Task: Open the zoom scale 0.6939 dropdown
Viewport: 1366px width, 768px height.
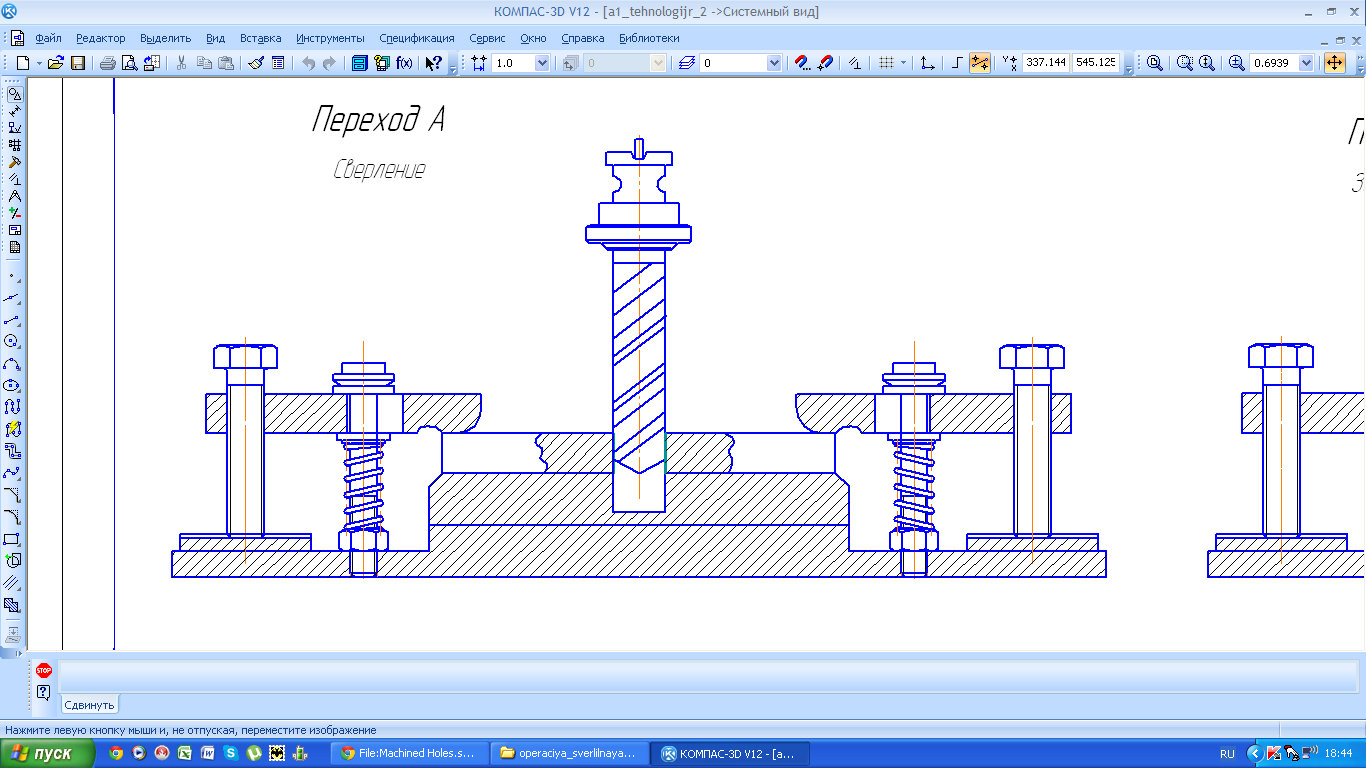Action: [1306, 63]
